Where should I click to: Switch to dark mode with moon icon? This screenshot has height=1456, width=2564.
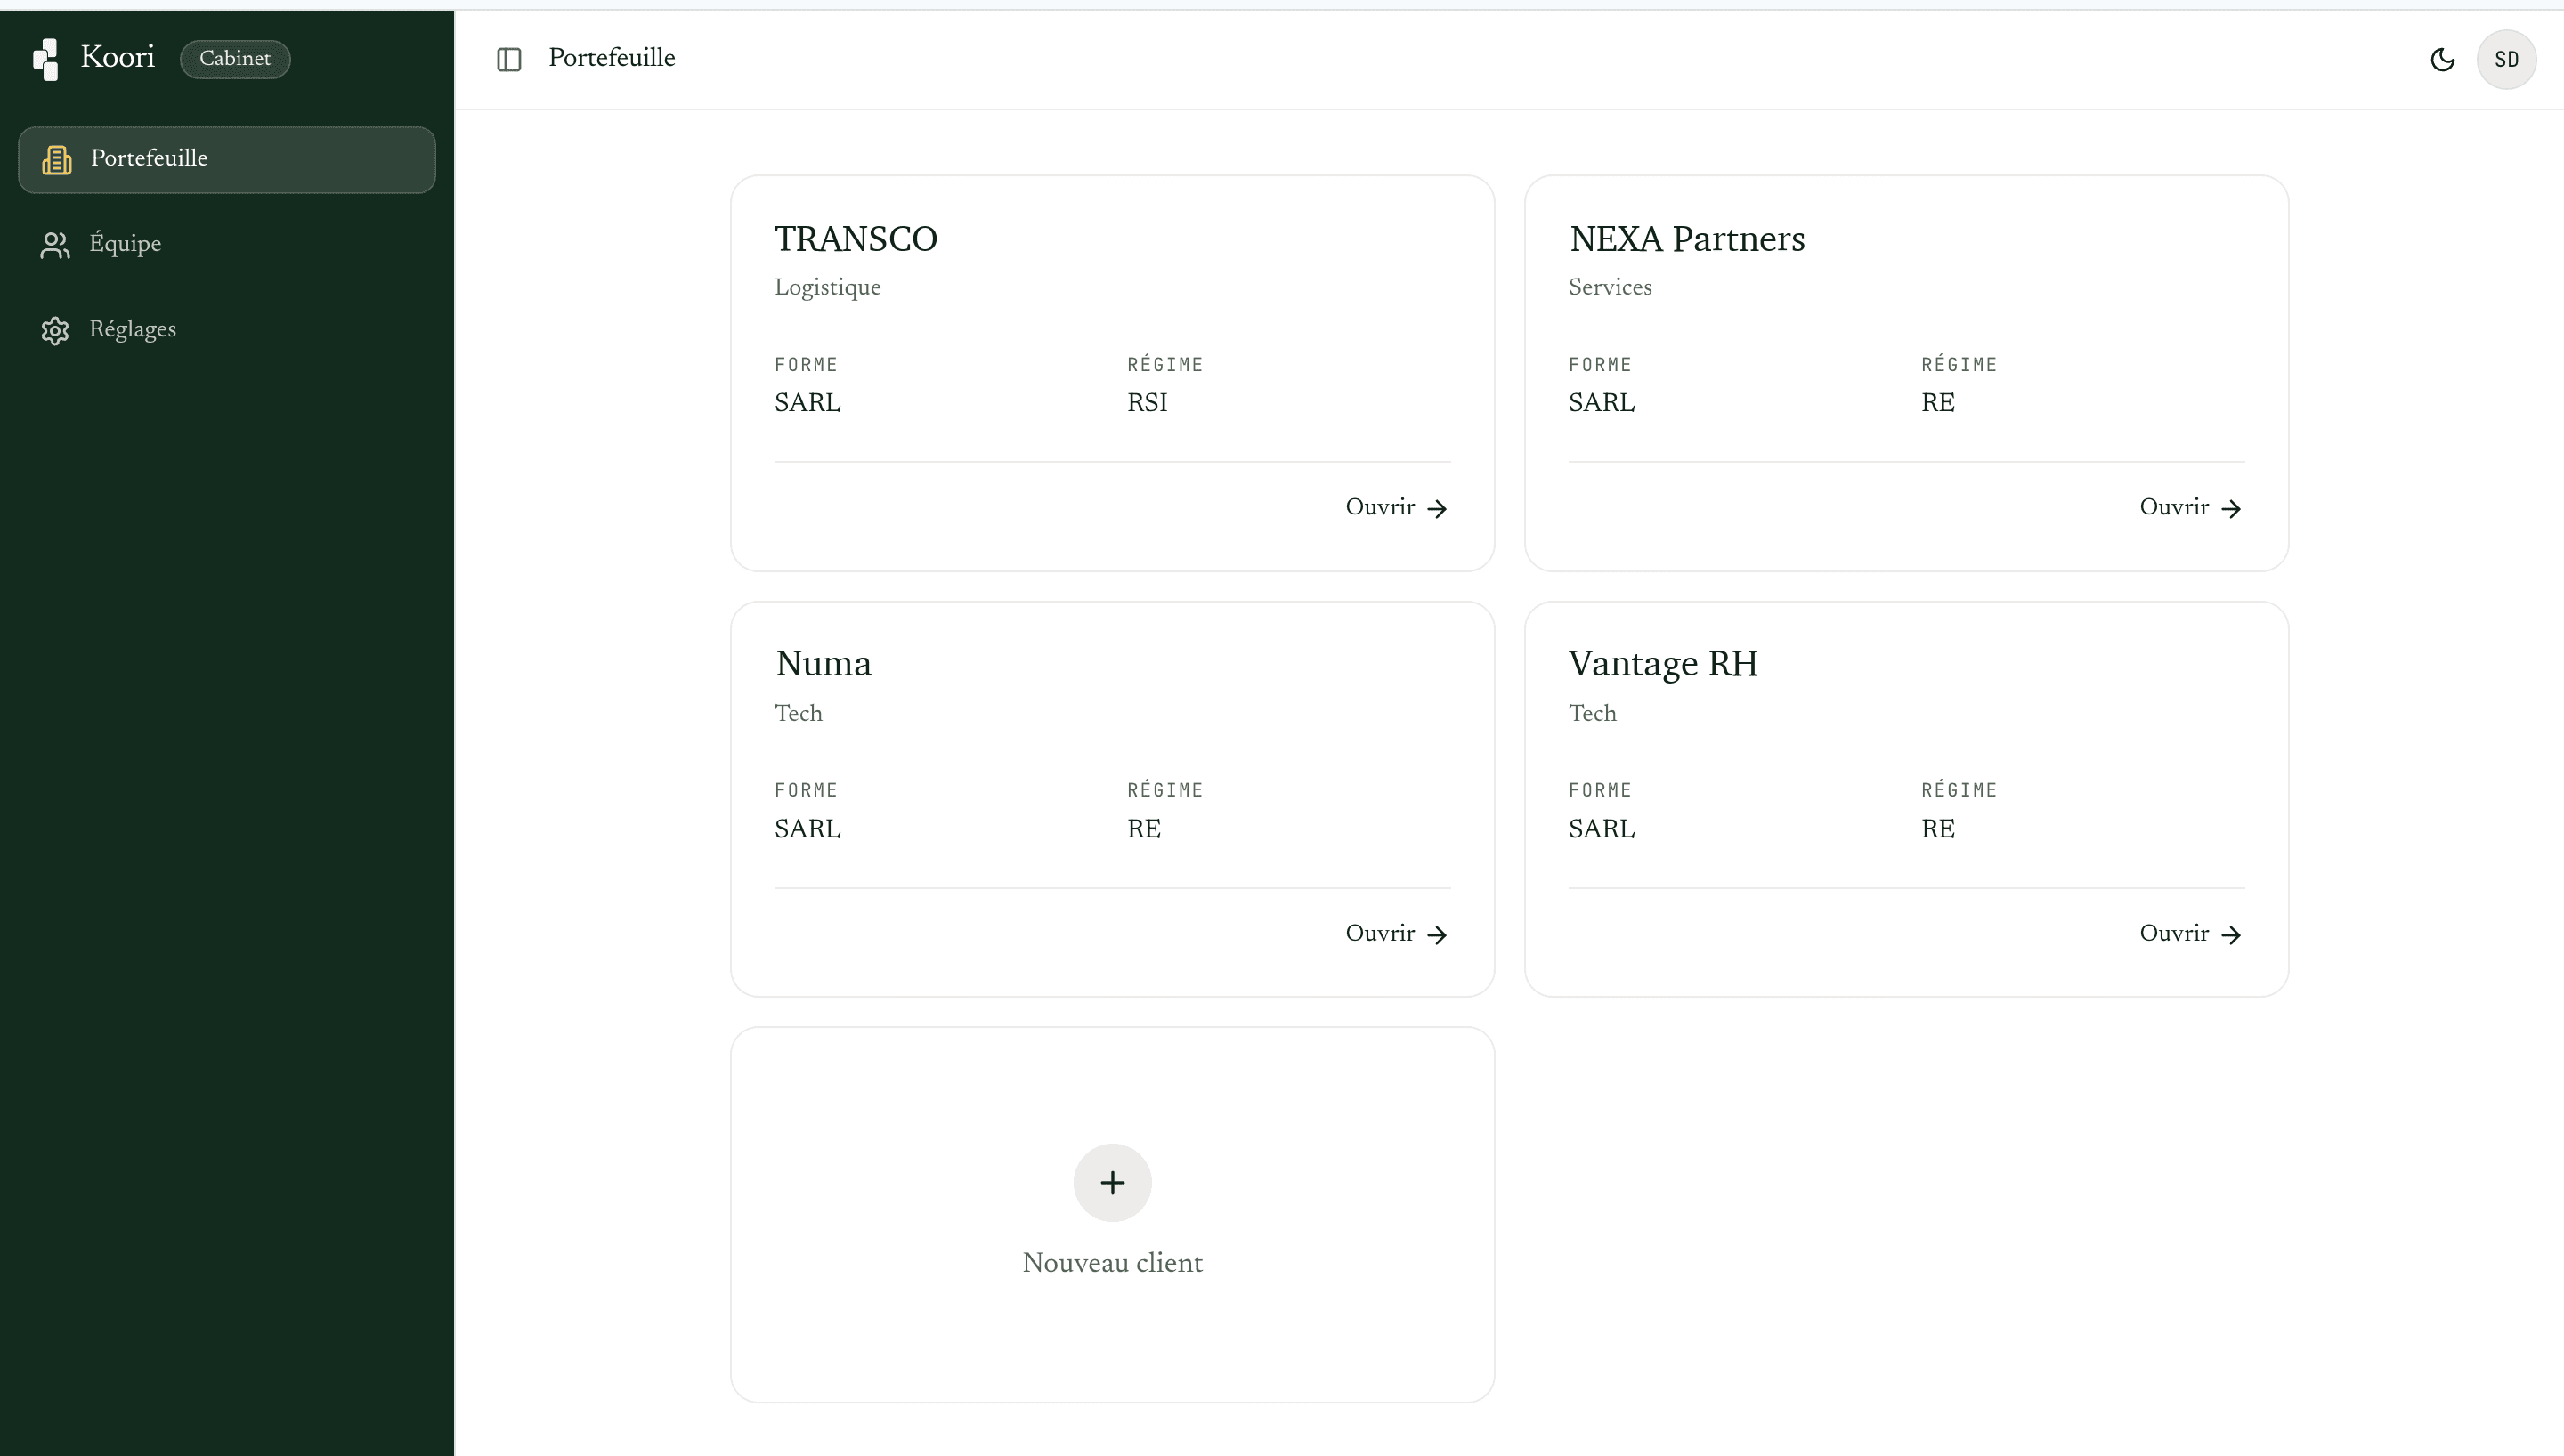(2442, 59)
